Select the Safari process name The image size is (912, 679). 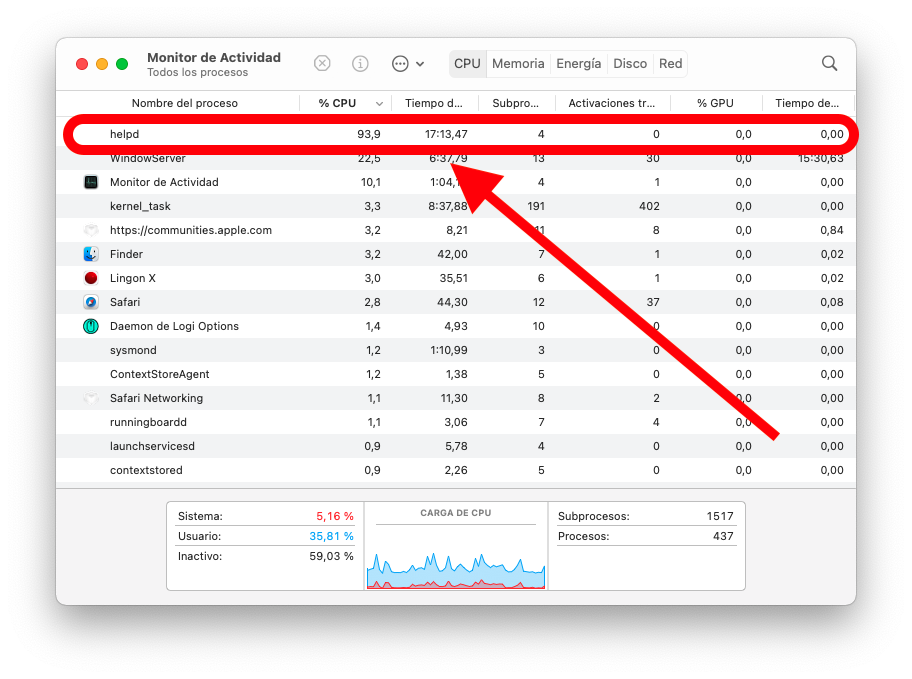point(125,302)
